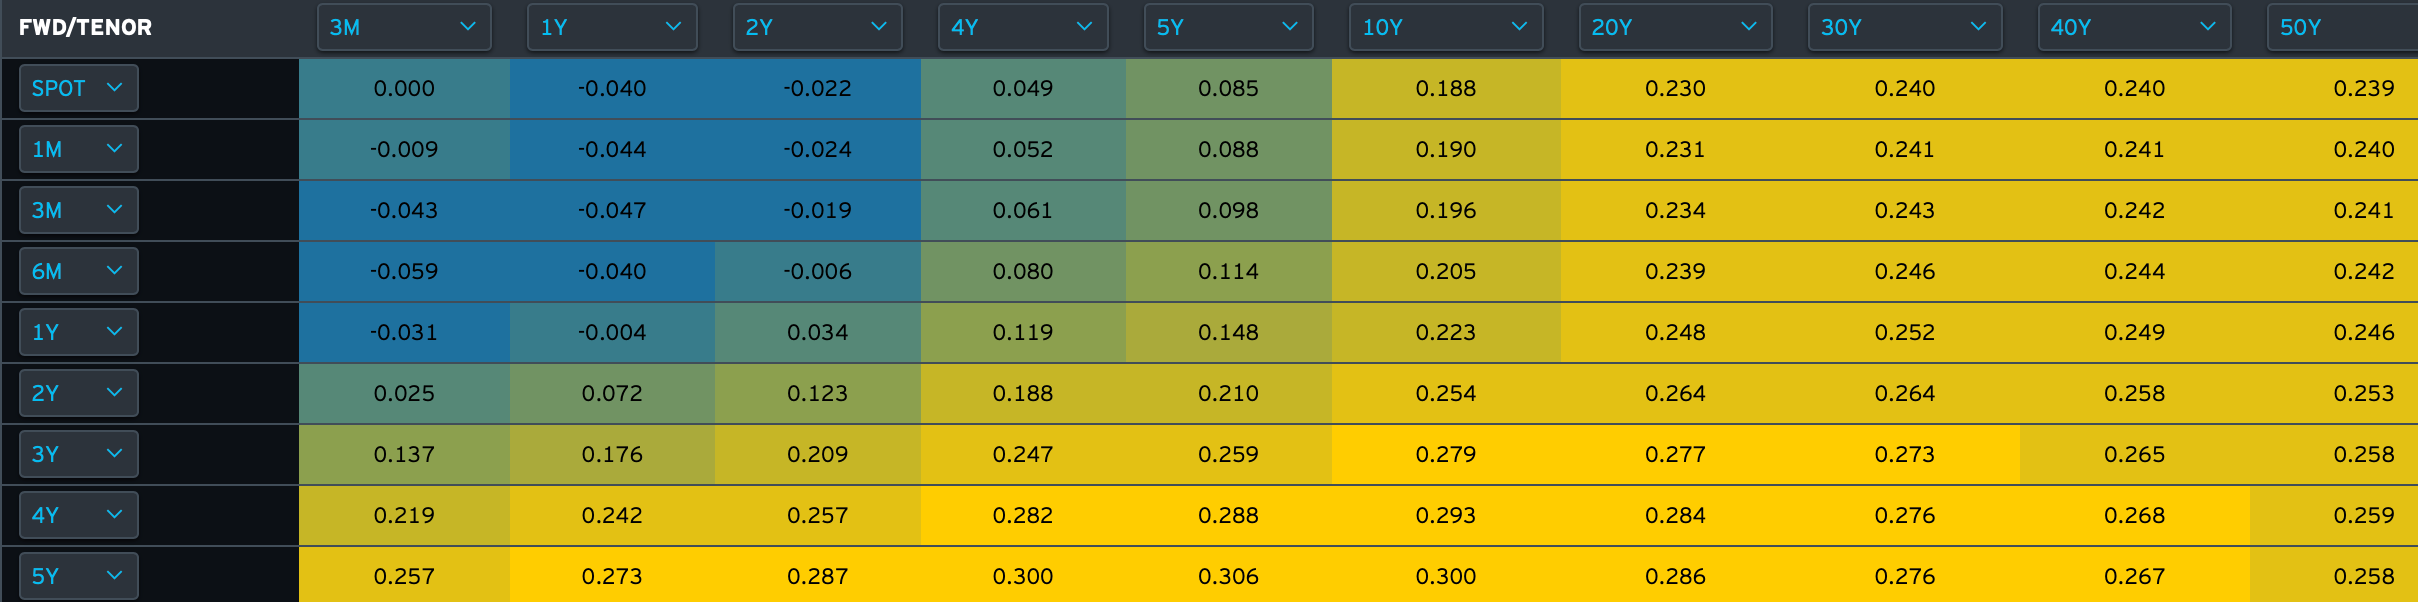This screenshot has width=2418, height=602.
Task: Open the 3M tenor column dropdown
Action: point(404,27)
